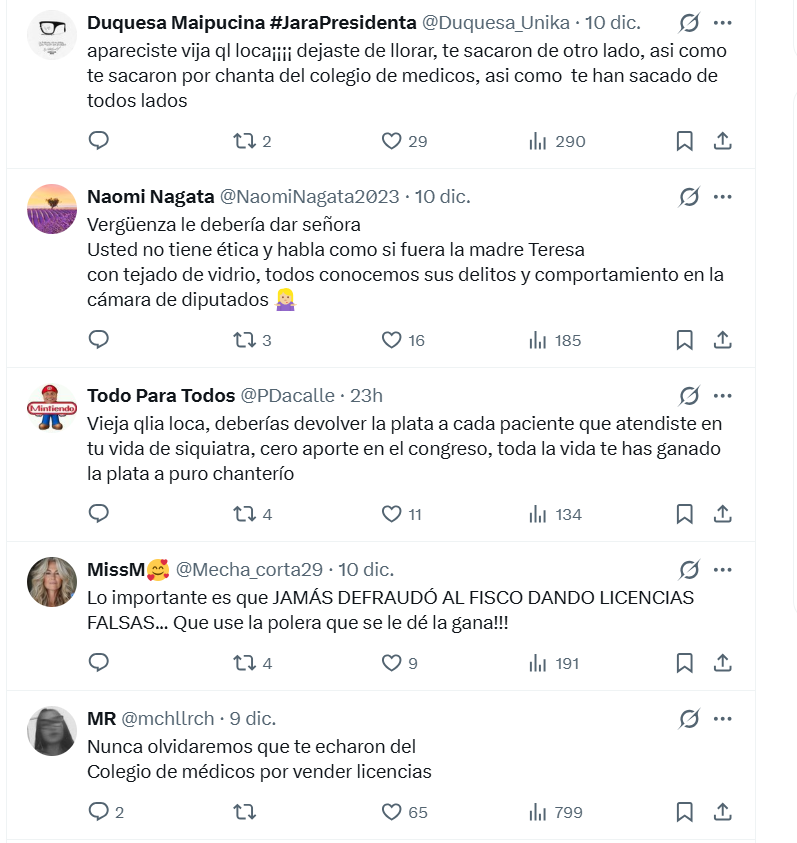Retweet MissM's post with 4 reposts
797x843 pixels.
coord(243,663)
